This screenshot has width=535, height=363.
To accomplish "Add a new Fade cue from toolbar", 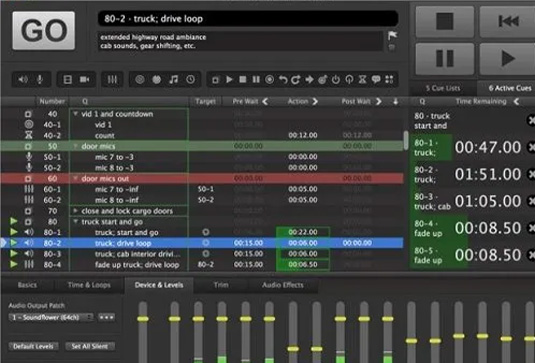I will pyautogui.click(x=112, y=80).
